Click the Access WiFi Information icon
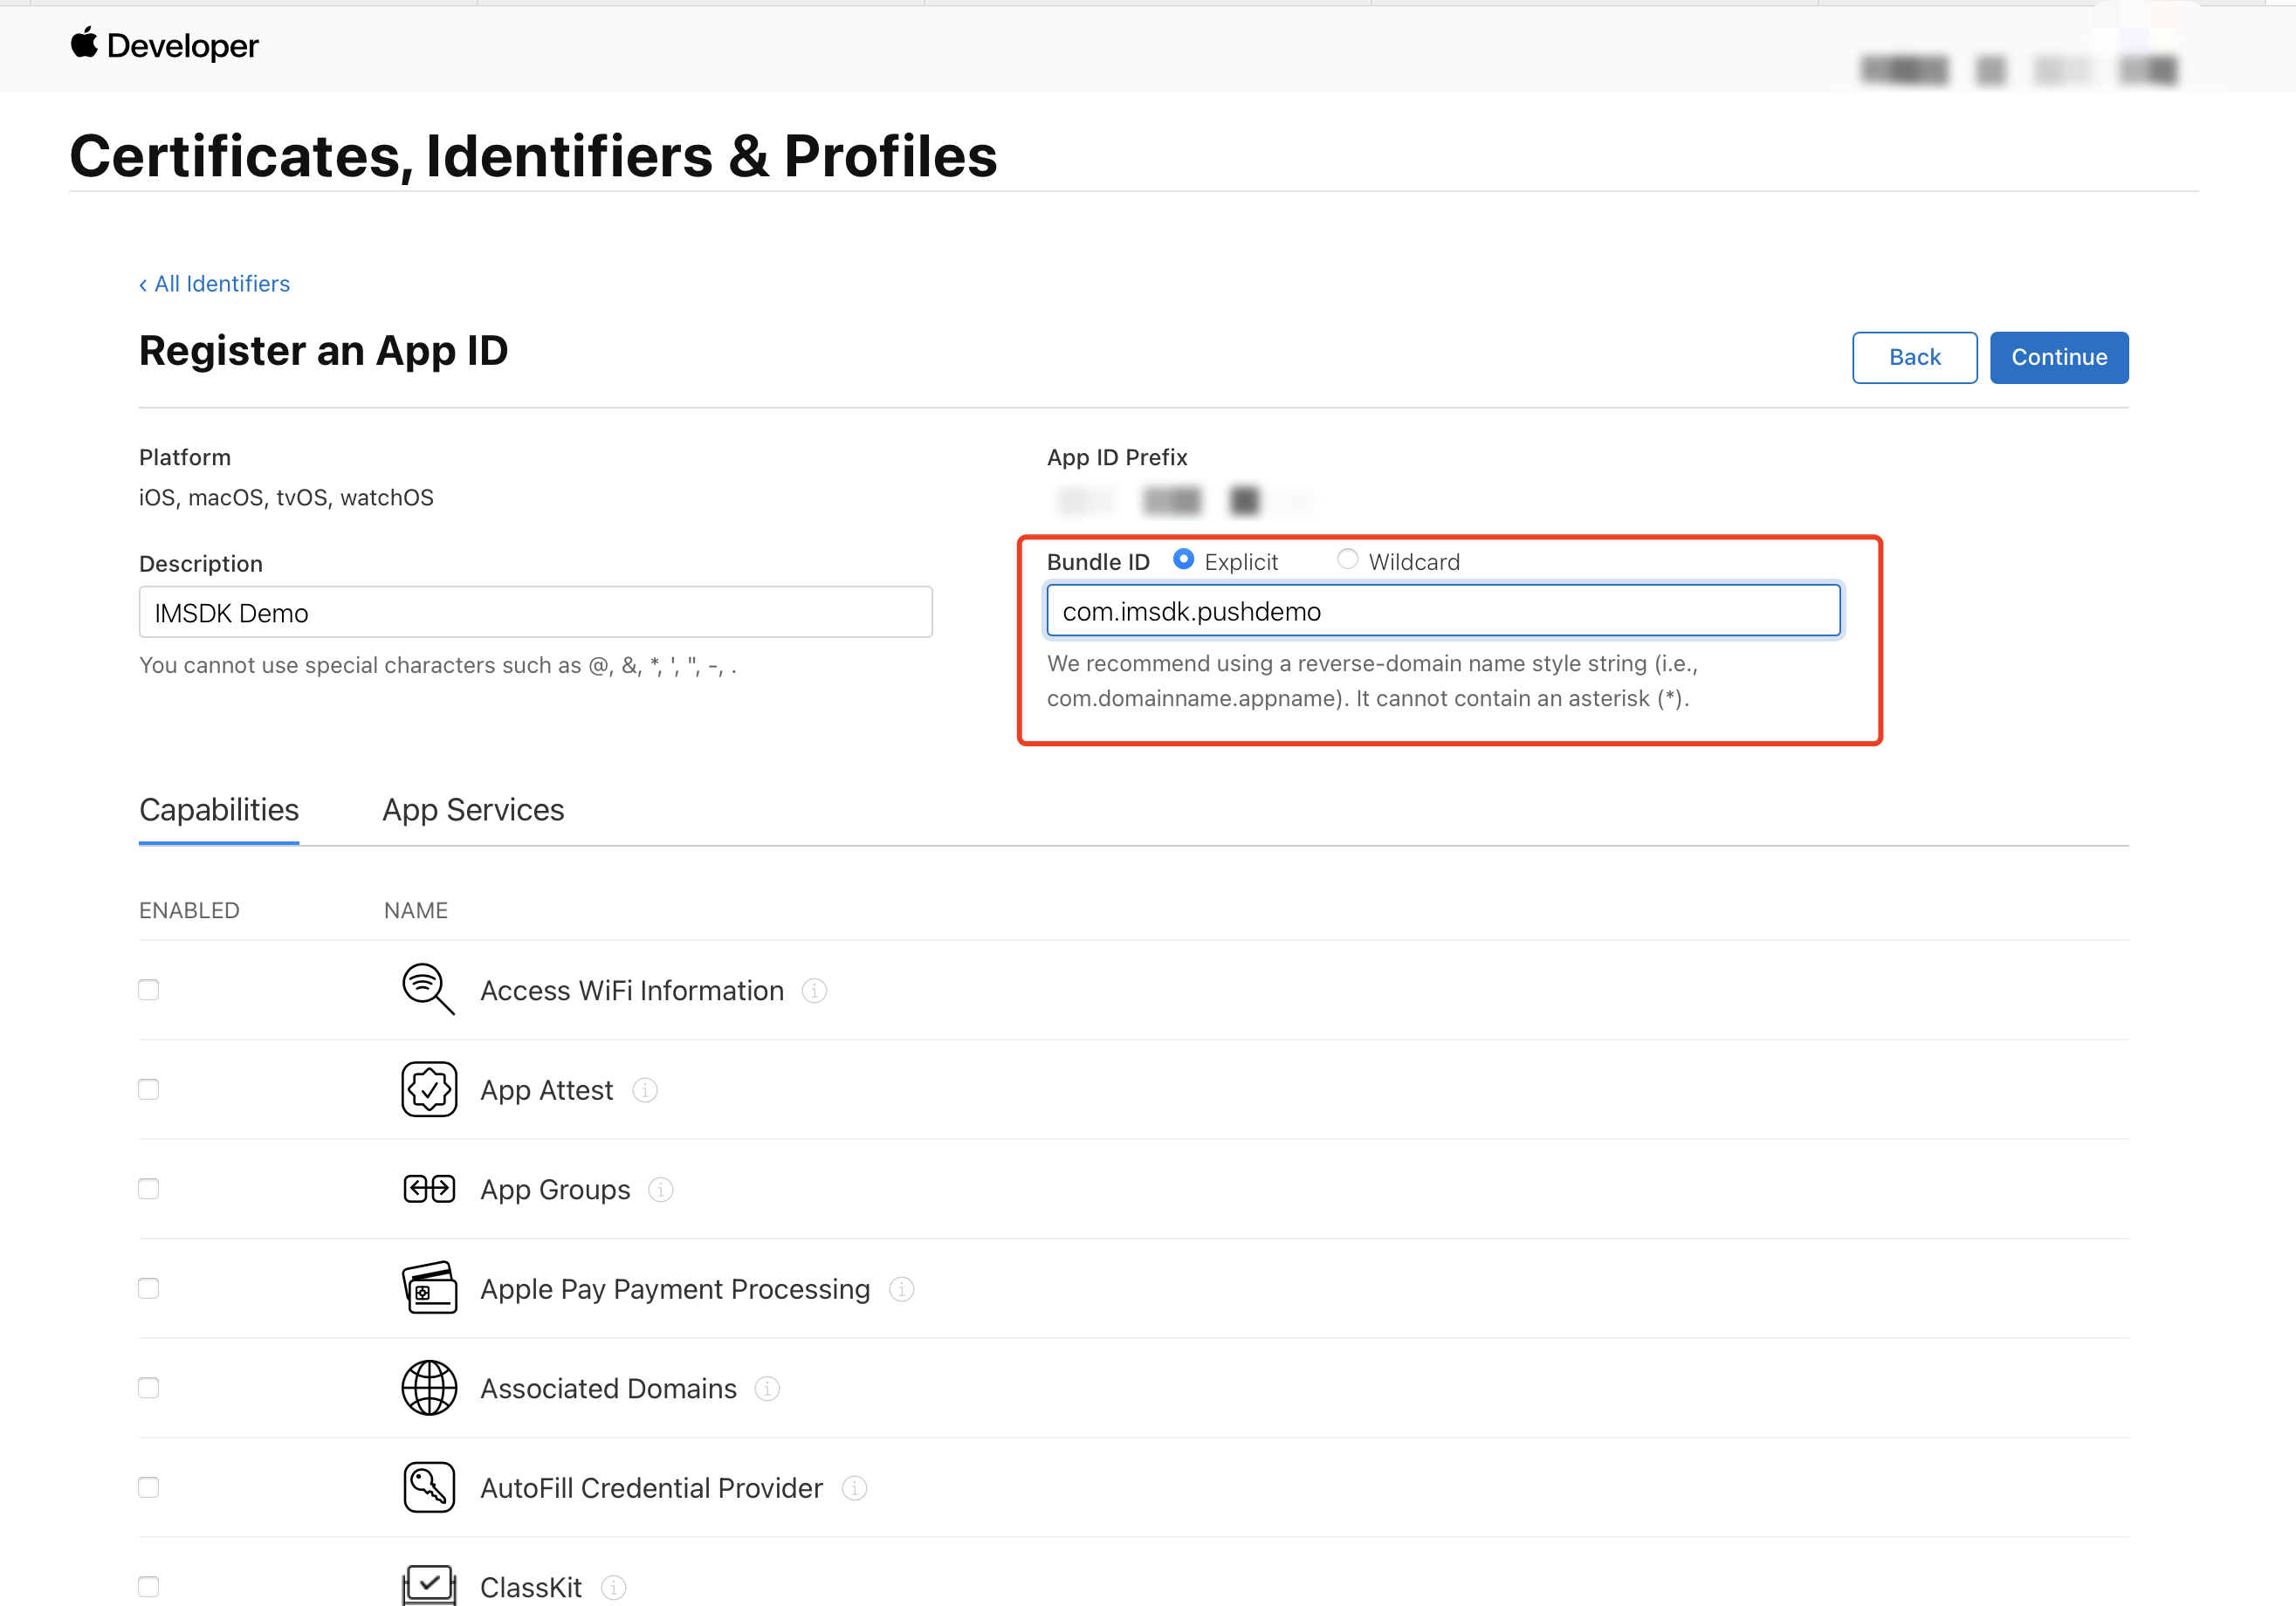2296x1606 pixels. tap(428, 989)
